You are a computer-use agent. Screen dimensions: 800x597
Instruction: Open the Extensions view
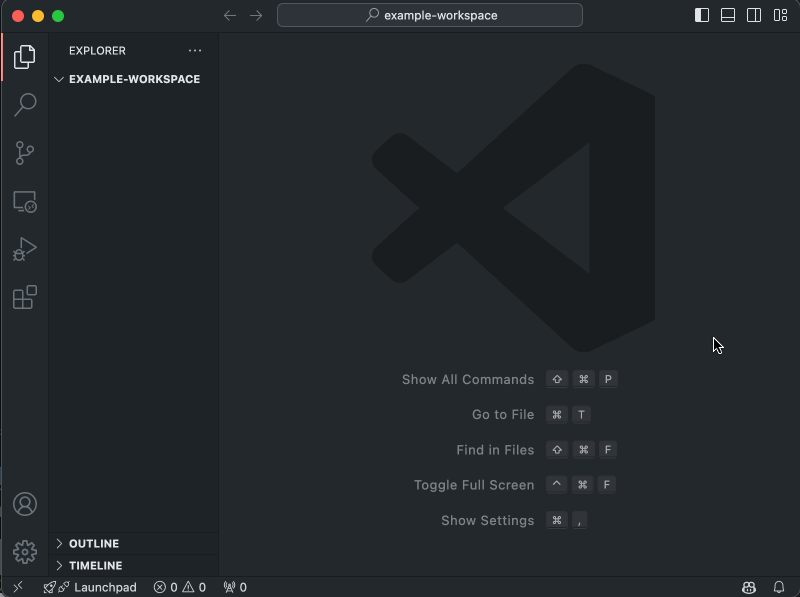pyautogui.click(x=24, y=297)
